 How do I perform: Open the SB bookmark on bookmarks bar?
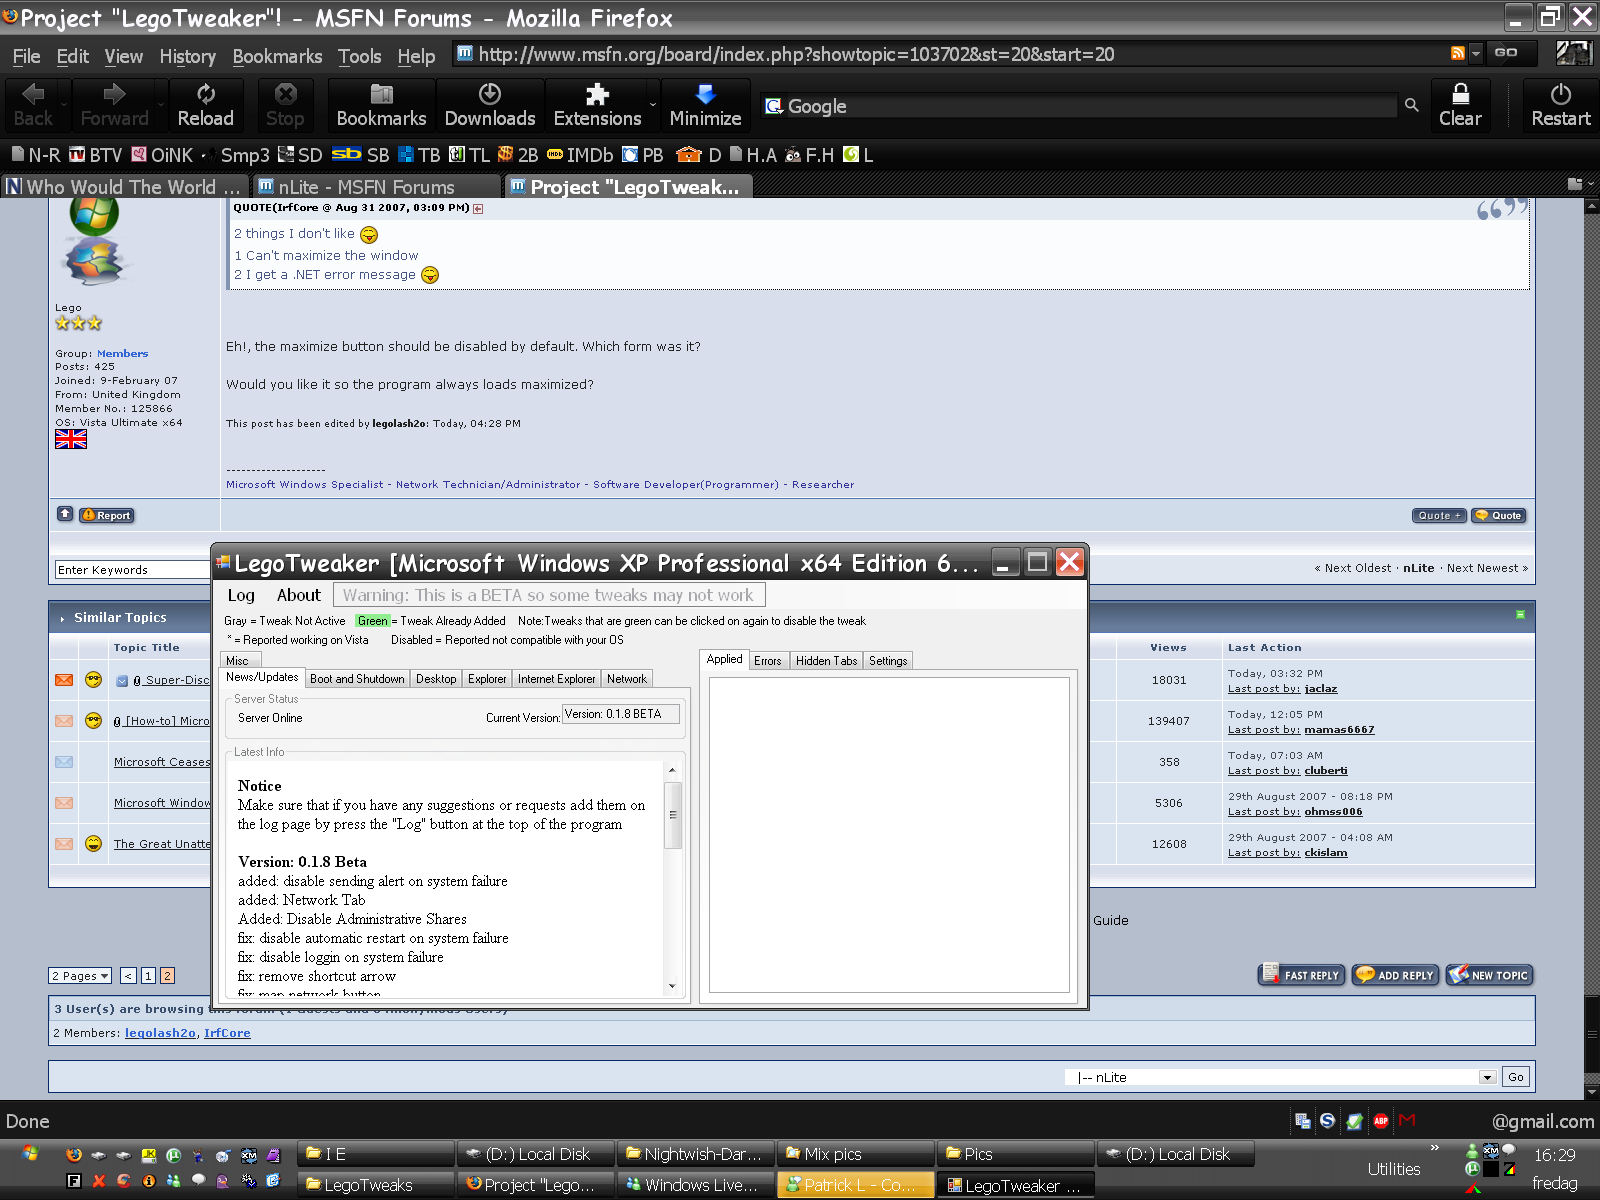pyautogui.click(x=360, y=155)
